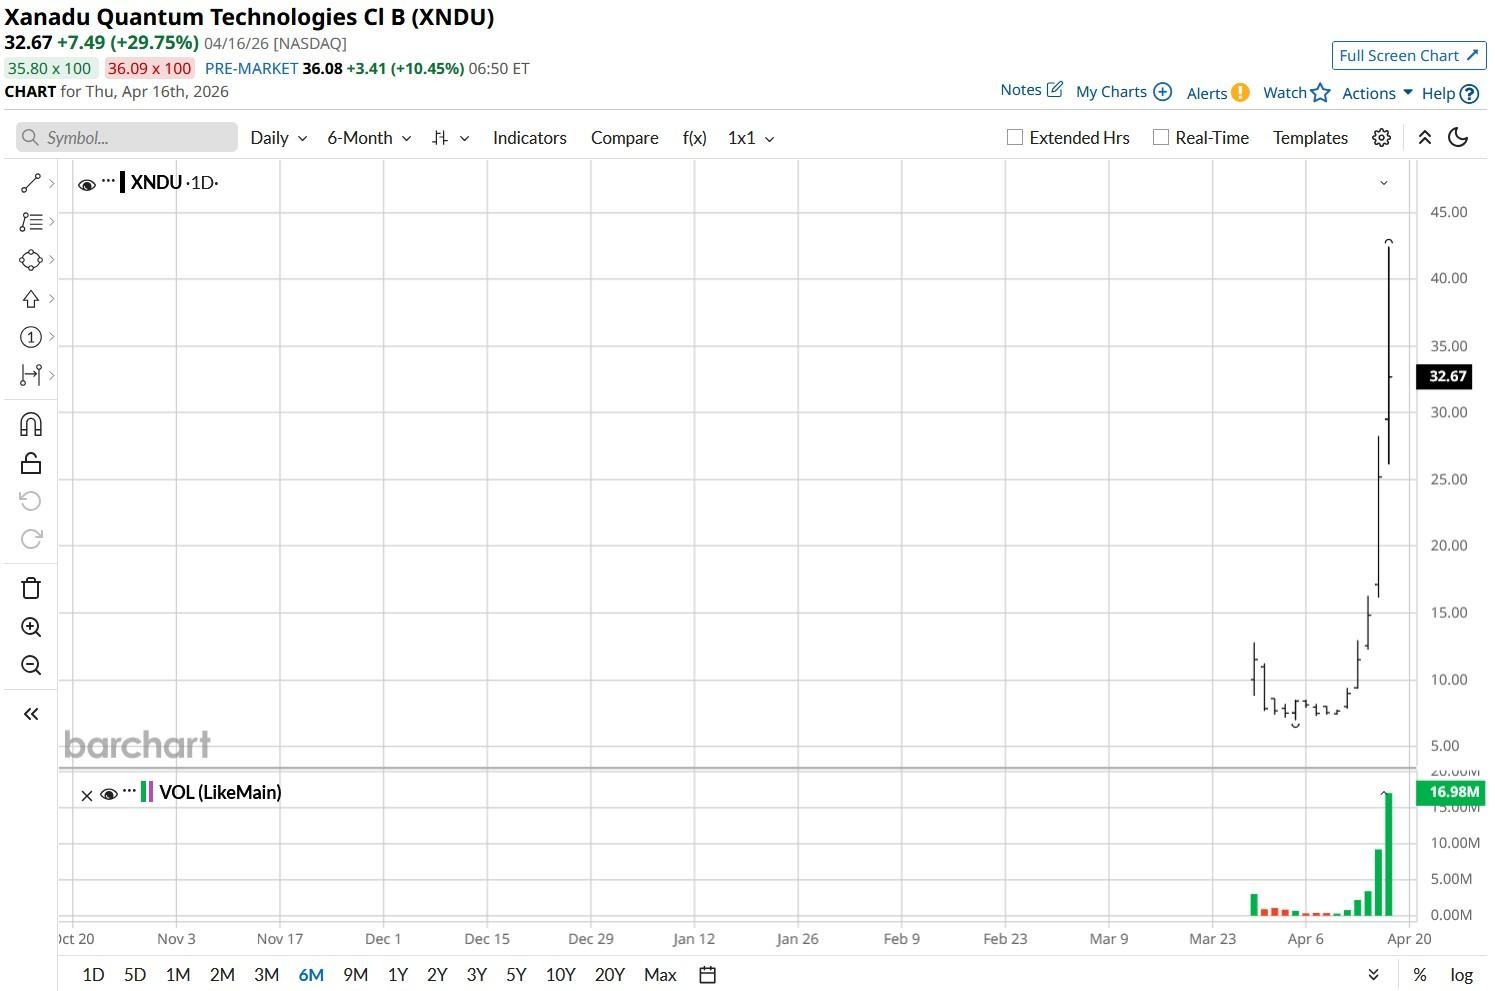The width and height of the screenshot is (1495, 991).
Task: Open the numbered label tool
Action: (x=31, y=337)
